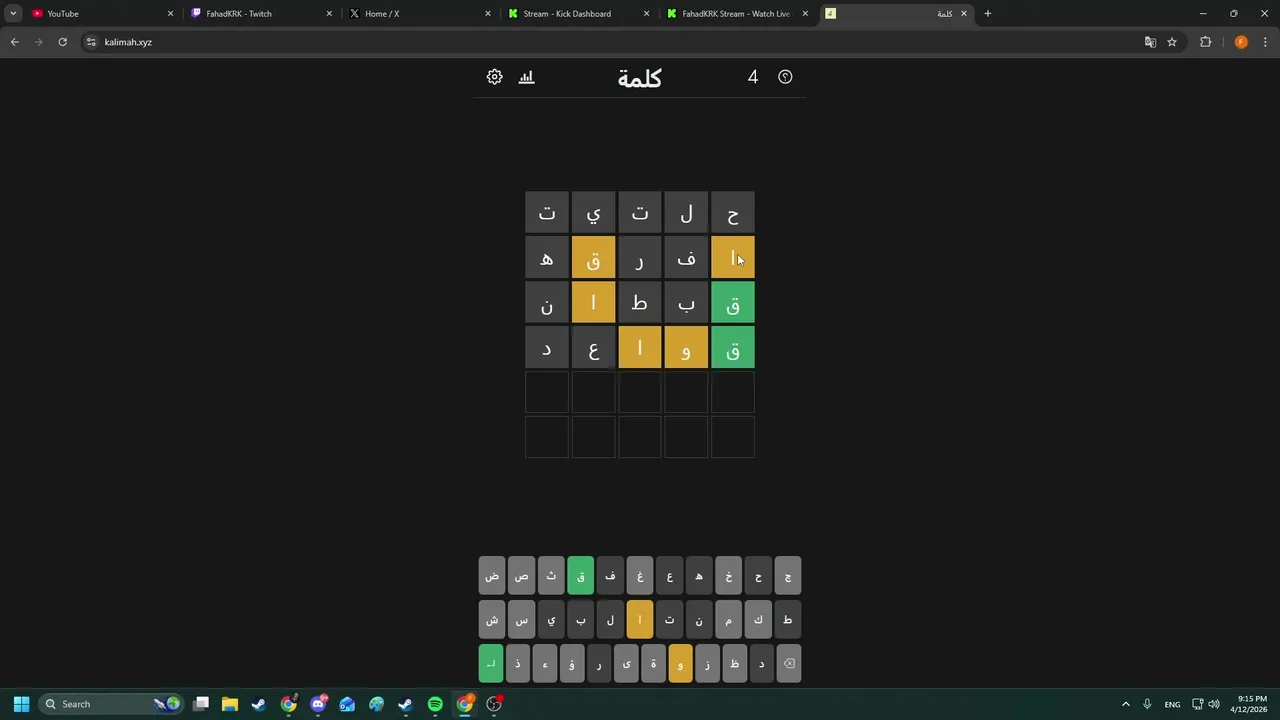Open the Chrome three-dot menu
The image size is (1280, 720).
click(1266, 42)
